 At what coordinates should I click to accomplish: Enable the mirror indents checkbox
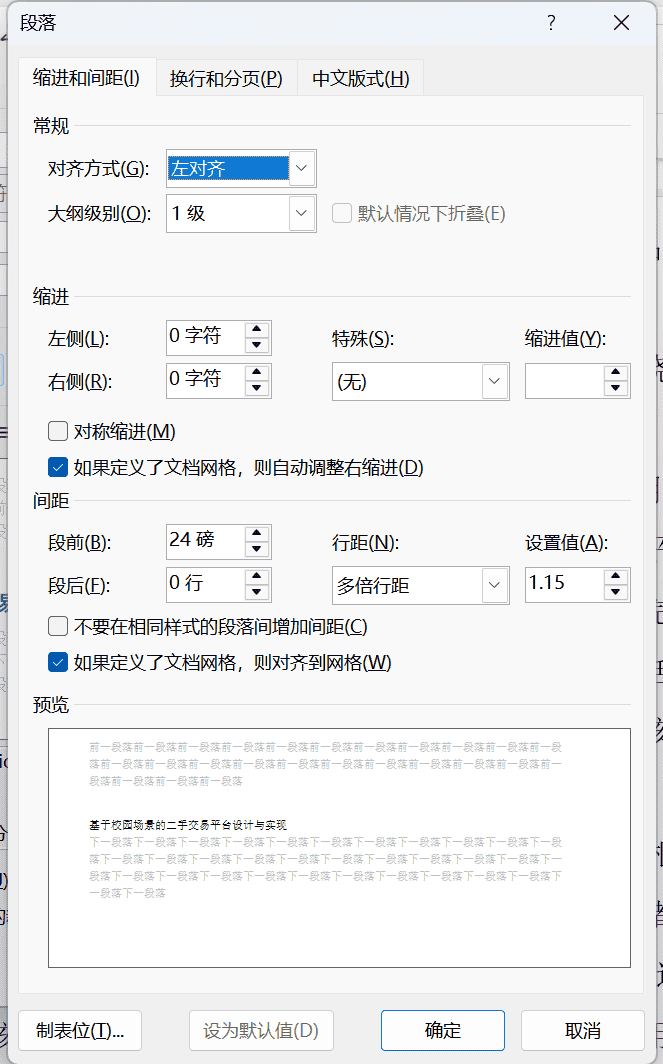click(58, 432)
